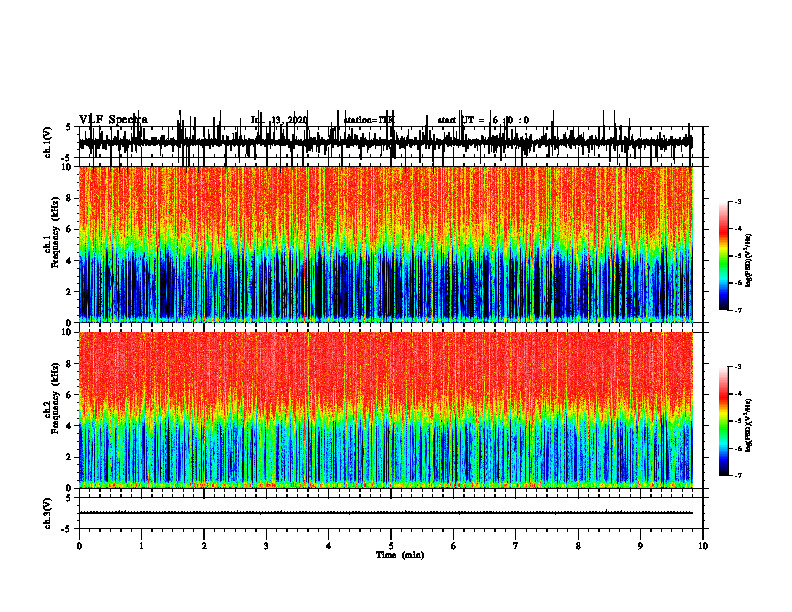This screenshot has width=792, height=612.
Task: Click the "5" volt tick of ch.3(V) axis
Action: click(x=68, y=499)
